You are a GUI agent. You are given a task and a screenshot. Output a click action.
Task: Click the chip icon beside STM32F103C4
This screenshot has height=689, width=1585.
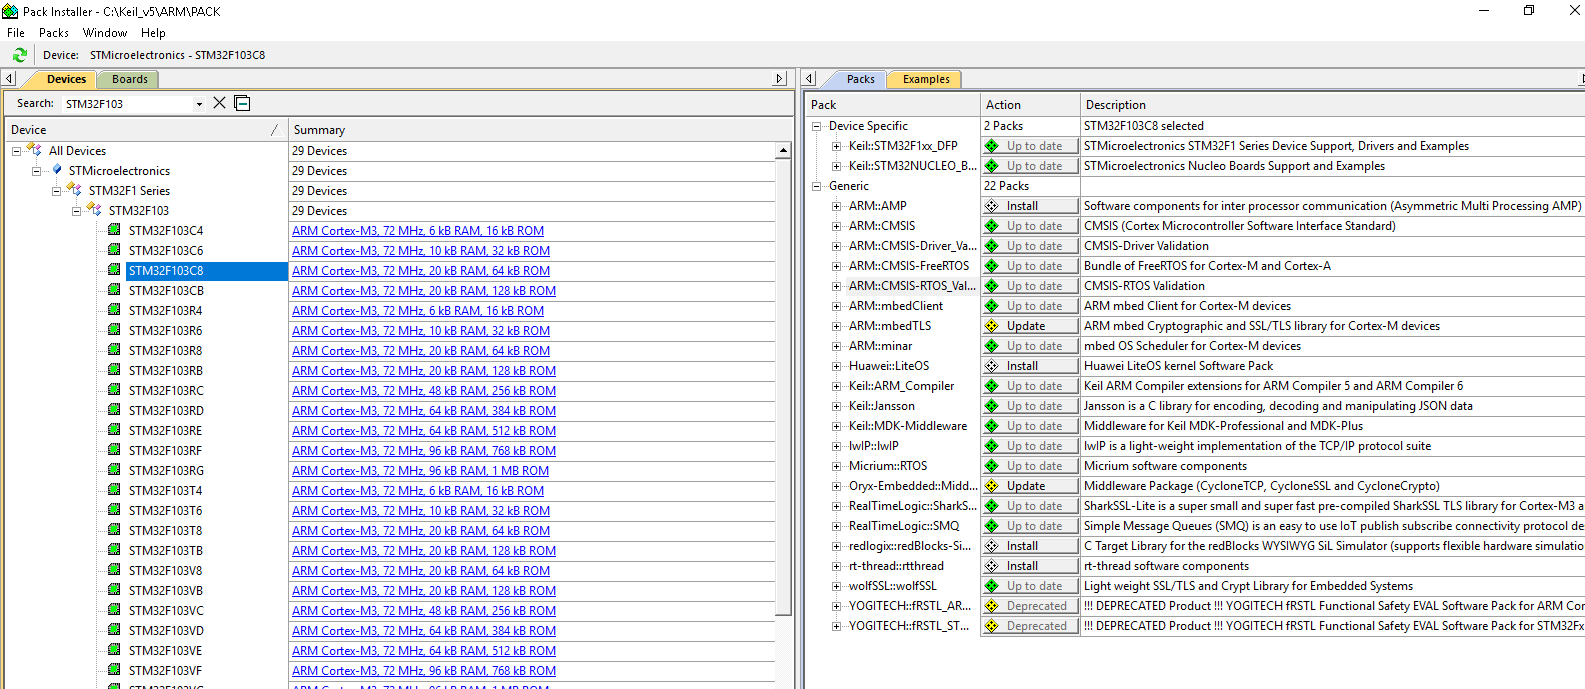114,230
